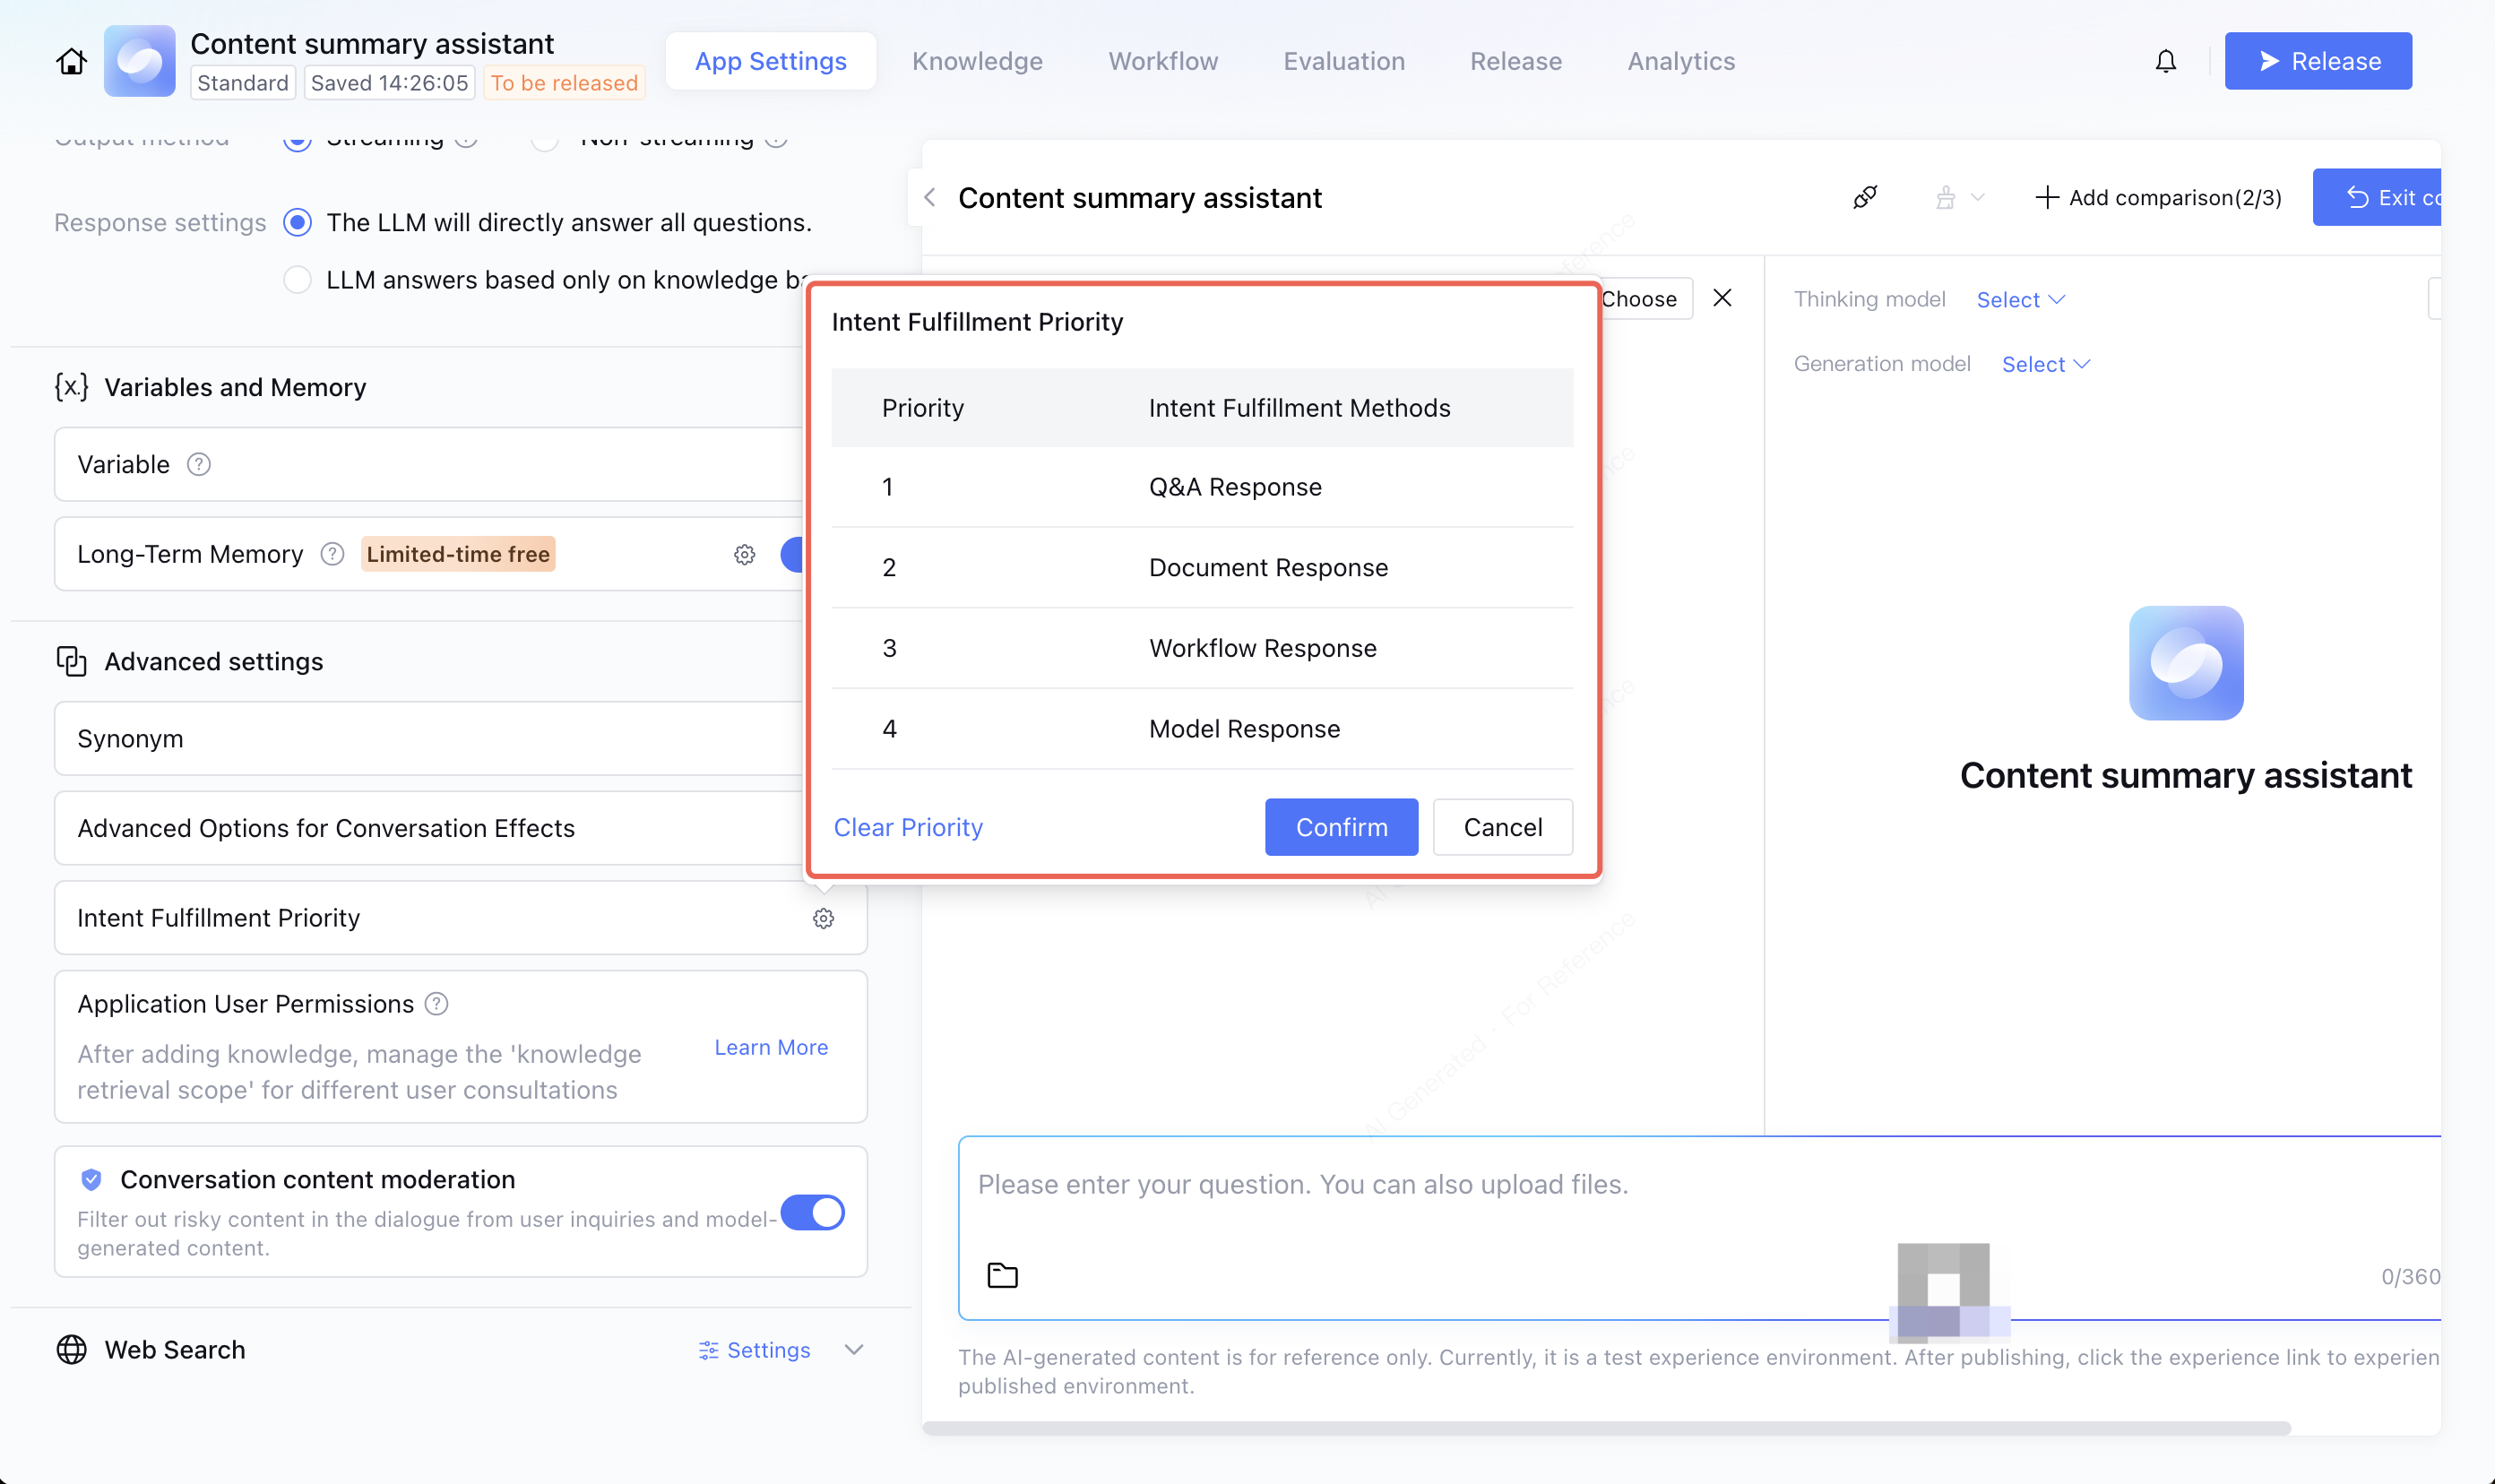Open the Analytics tab

[x=1680, y=61]
